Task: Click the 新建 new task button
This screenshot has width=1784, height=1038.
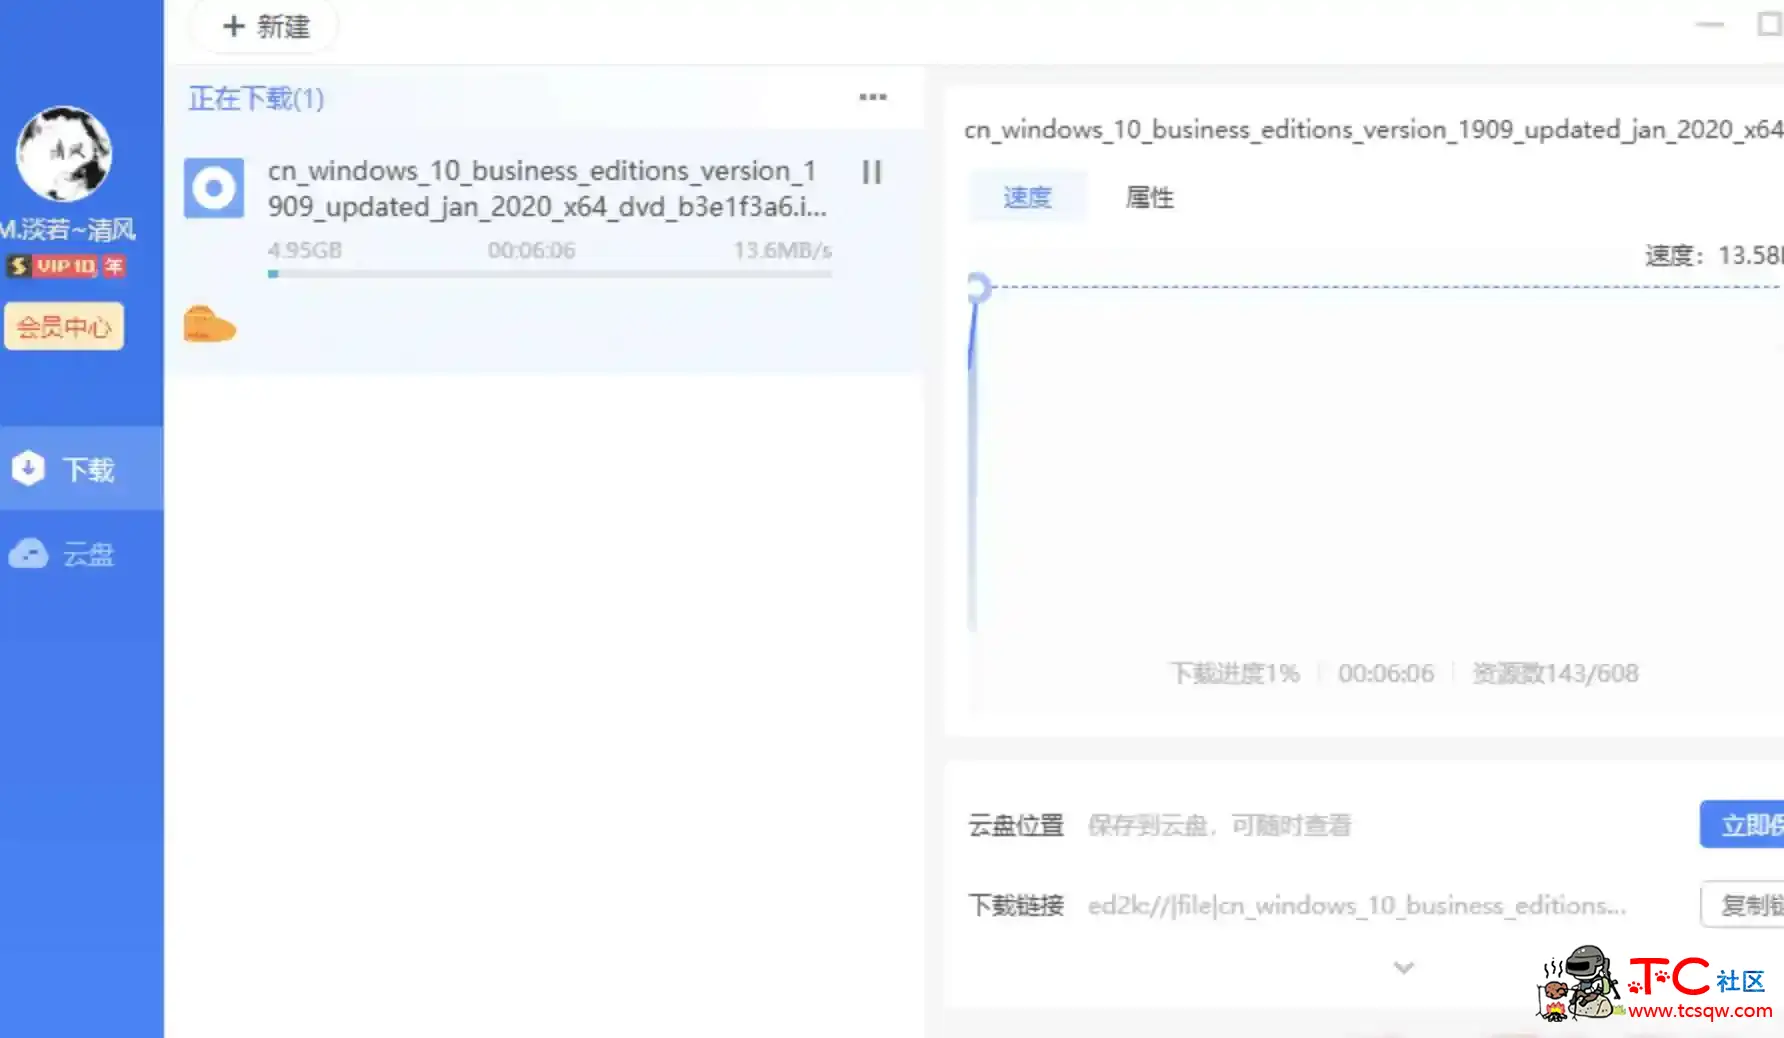Action: [265, 26]
